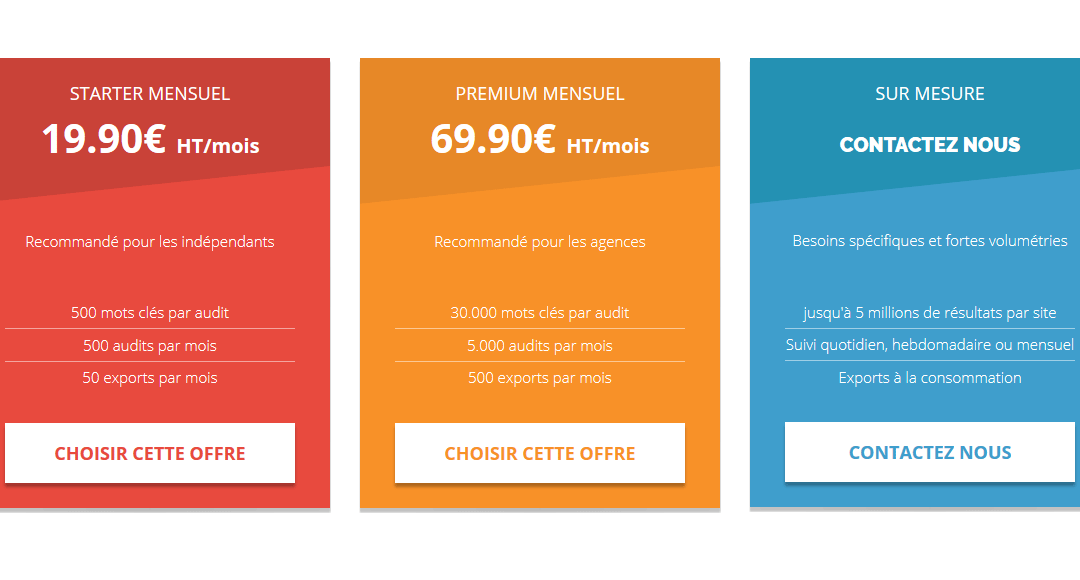
Task: Click the 69.90€ HT/mois price
Action: coord(540,139)
